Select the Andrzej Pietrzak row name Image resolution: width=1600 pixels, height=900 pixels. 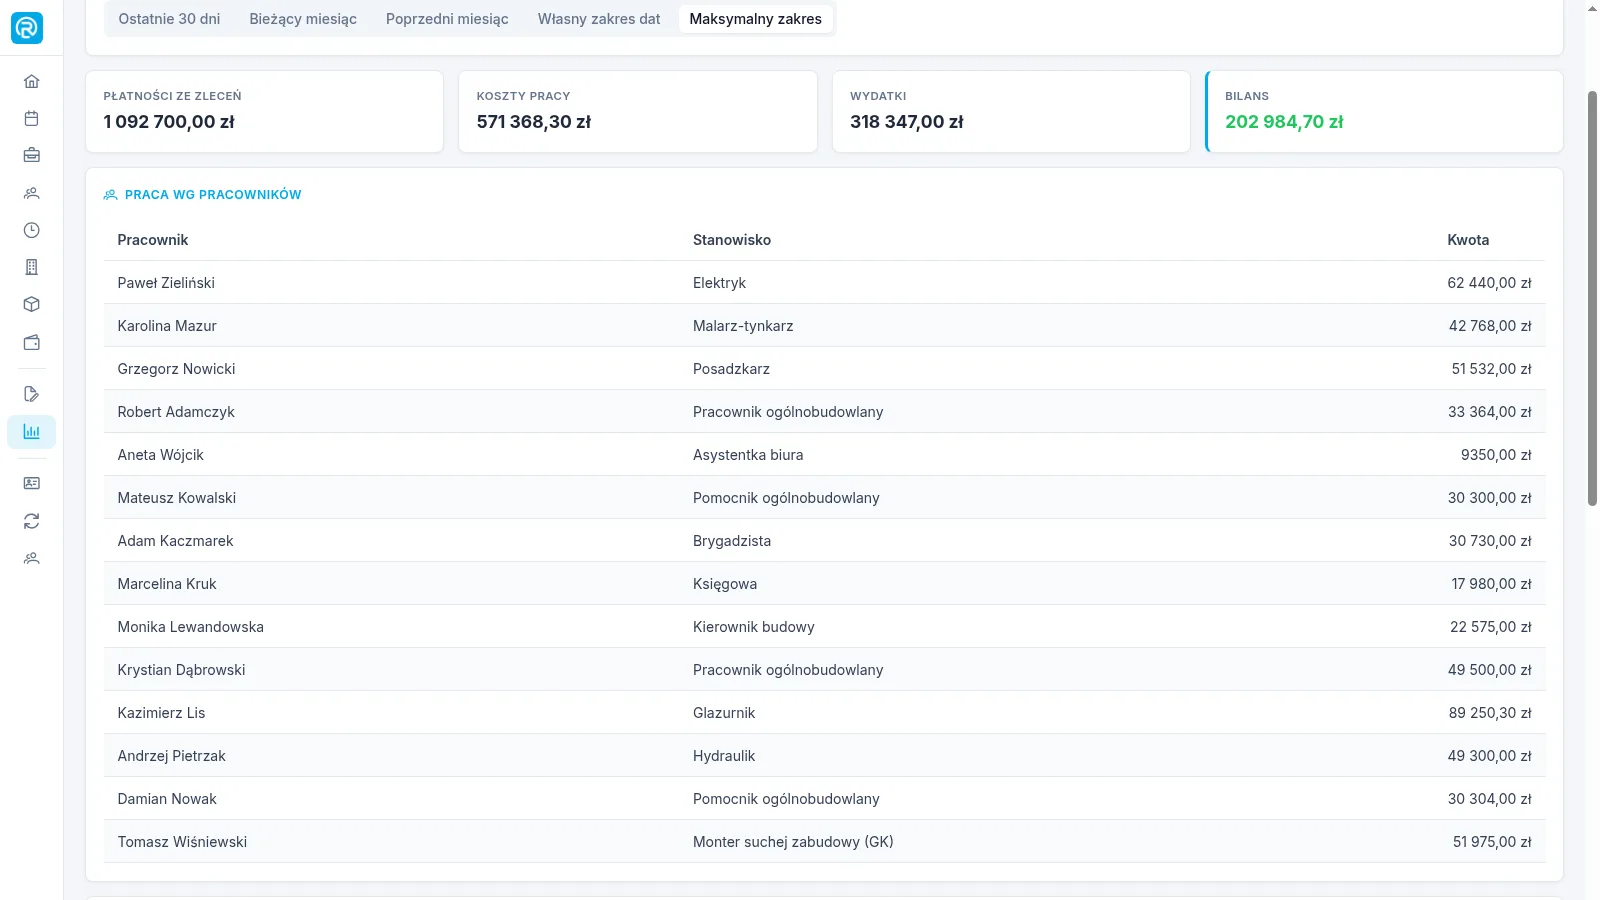click(x=172, y=756)
